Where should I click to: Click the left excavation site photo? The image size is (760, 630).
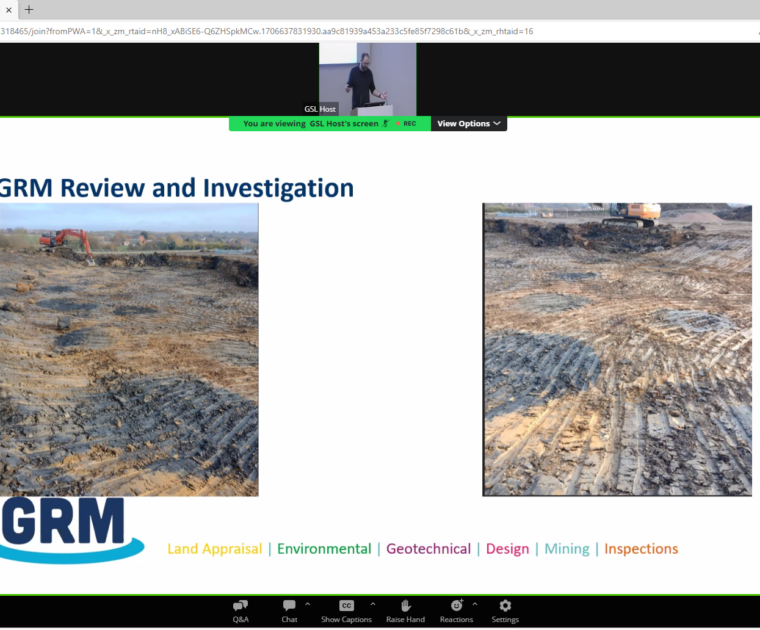[x=129, y=349]
